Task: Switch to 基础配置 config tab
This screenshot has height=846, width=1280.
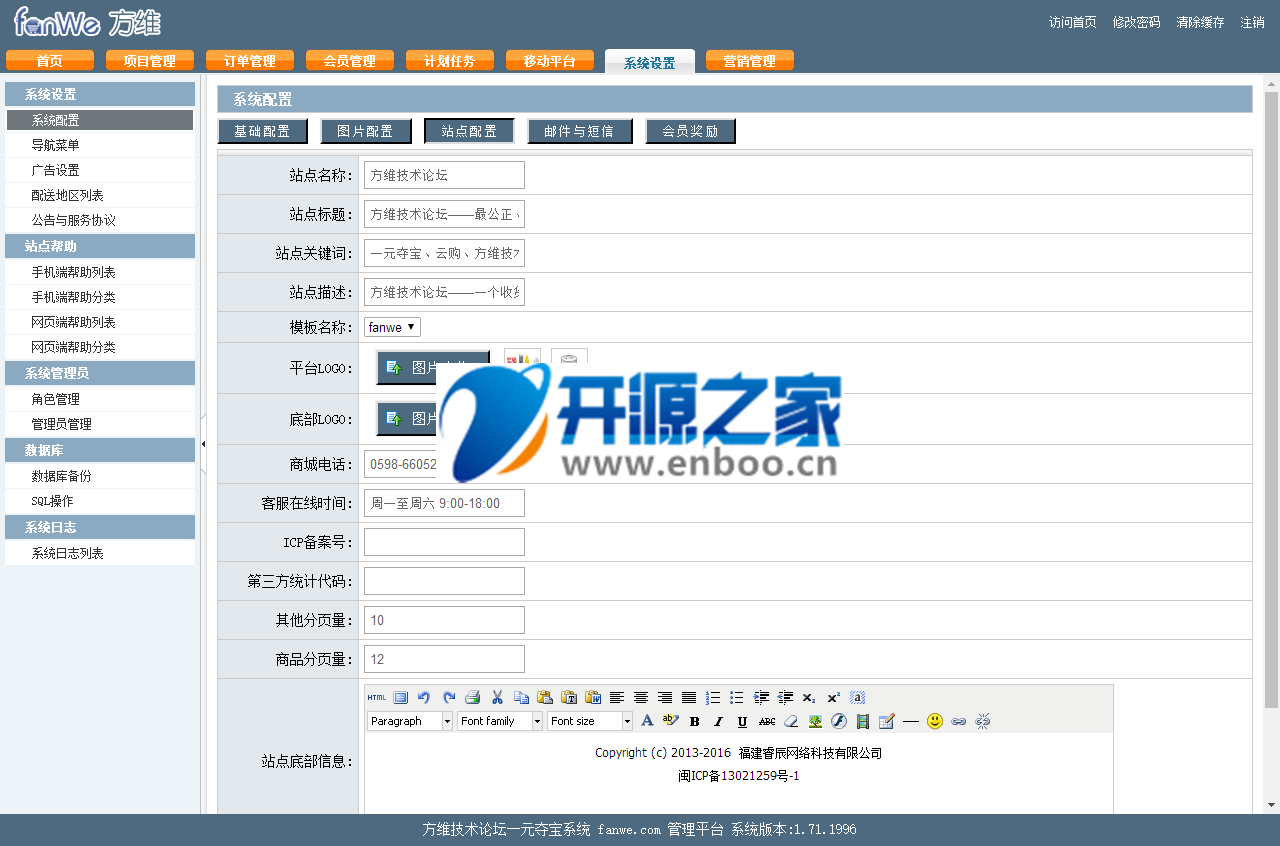Action: tap(263, 131)
